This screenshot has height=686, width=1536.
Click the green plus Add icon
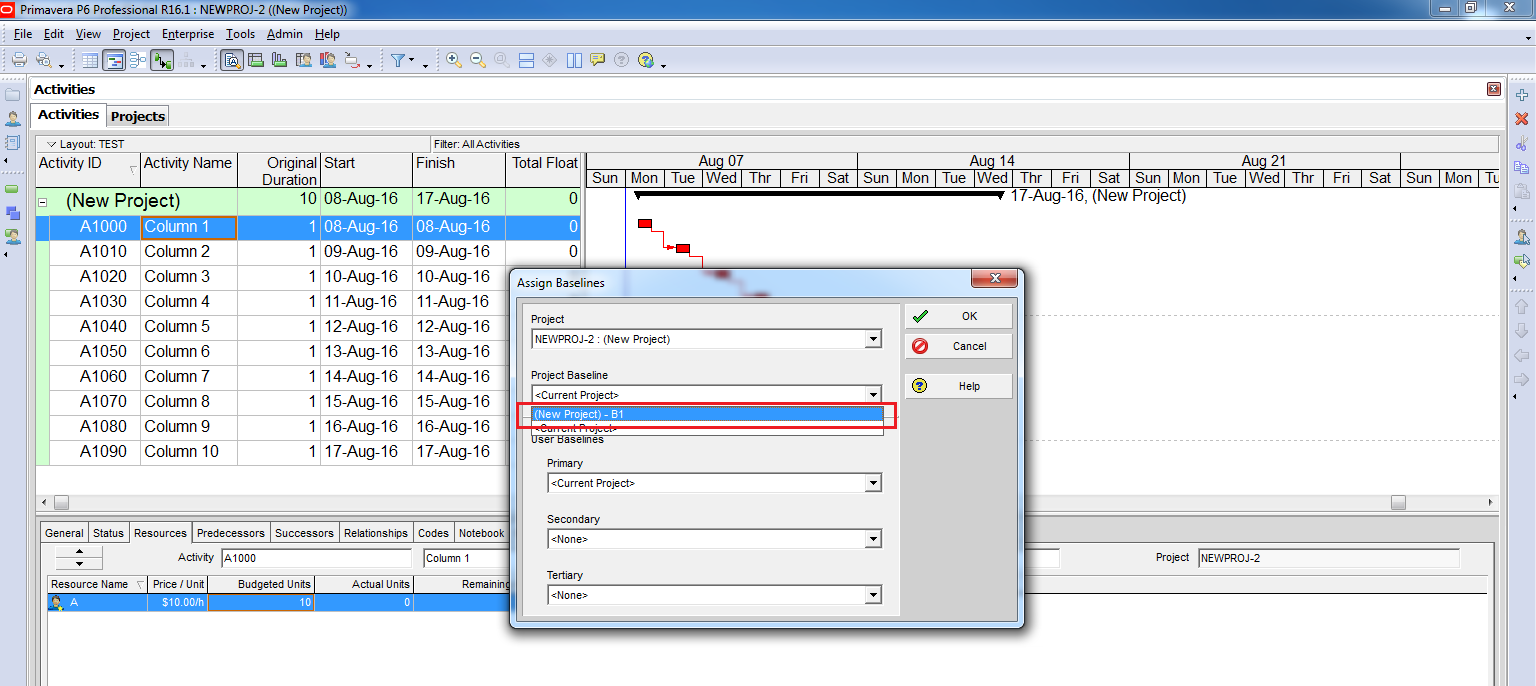coord(1521,95)
